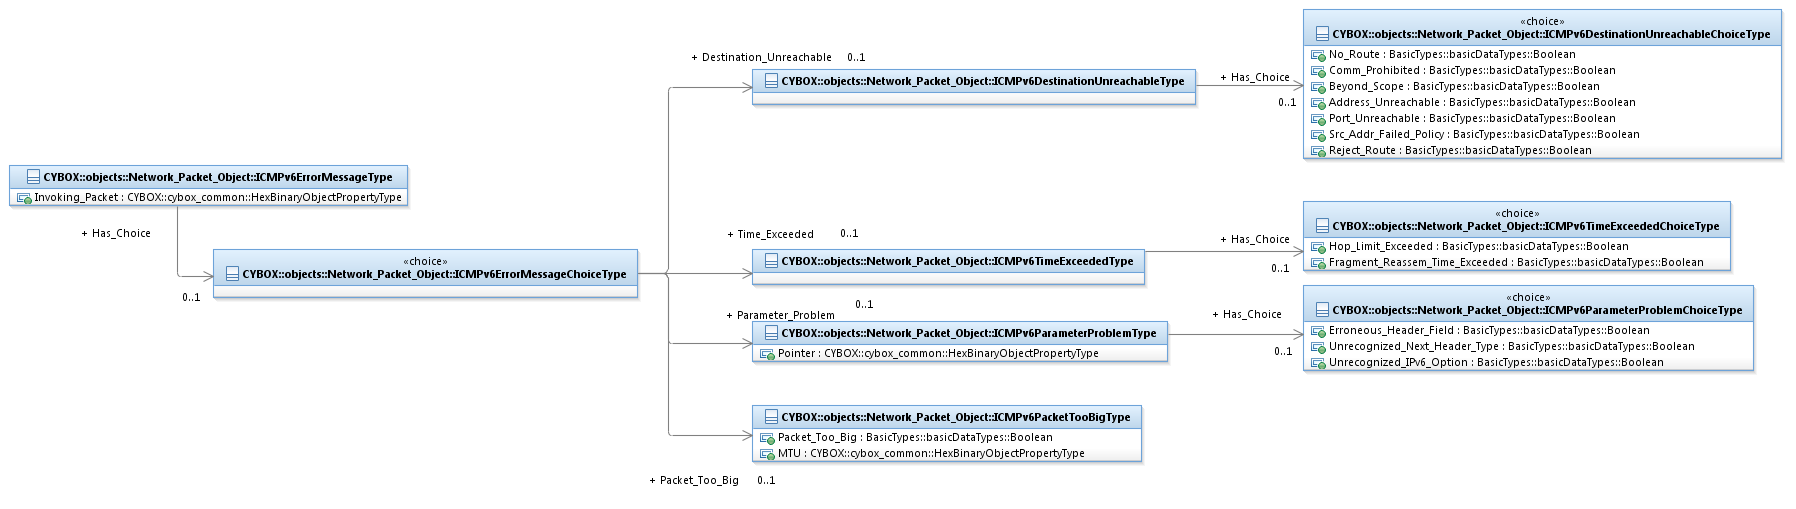Click the Packet_Too_Big association label
1796x509 pixels.
coord(694,480)
